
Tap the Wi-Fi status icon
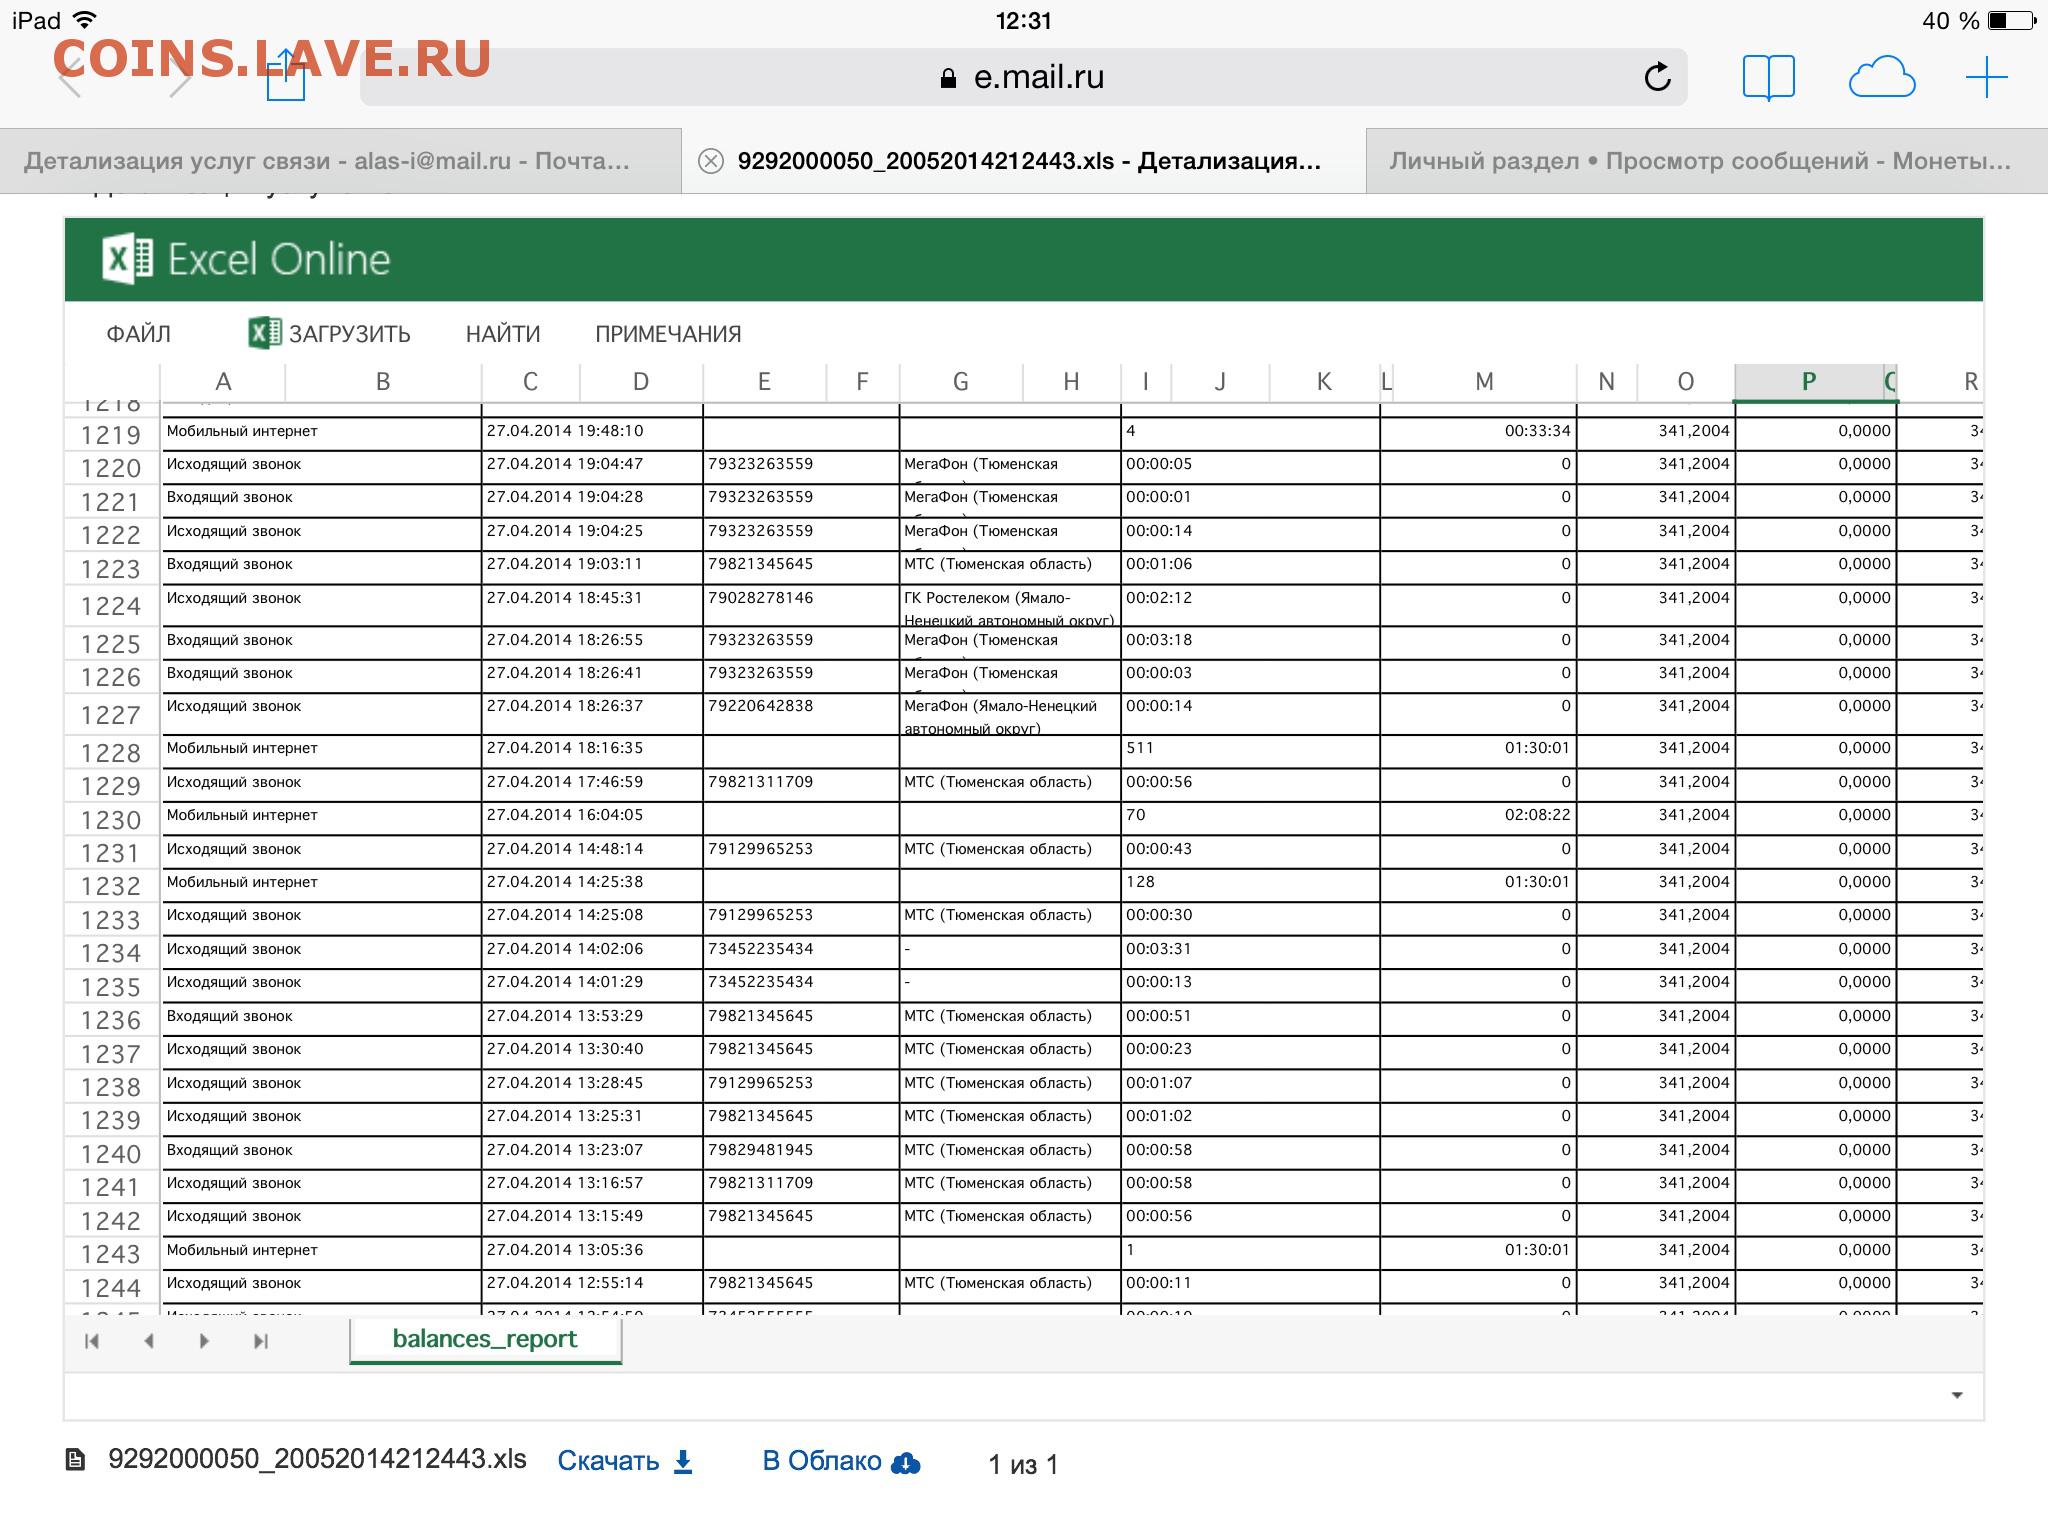85,20
